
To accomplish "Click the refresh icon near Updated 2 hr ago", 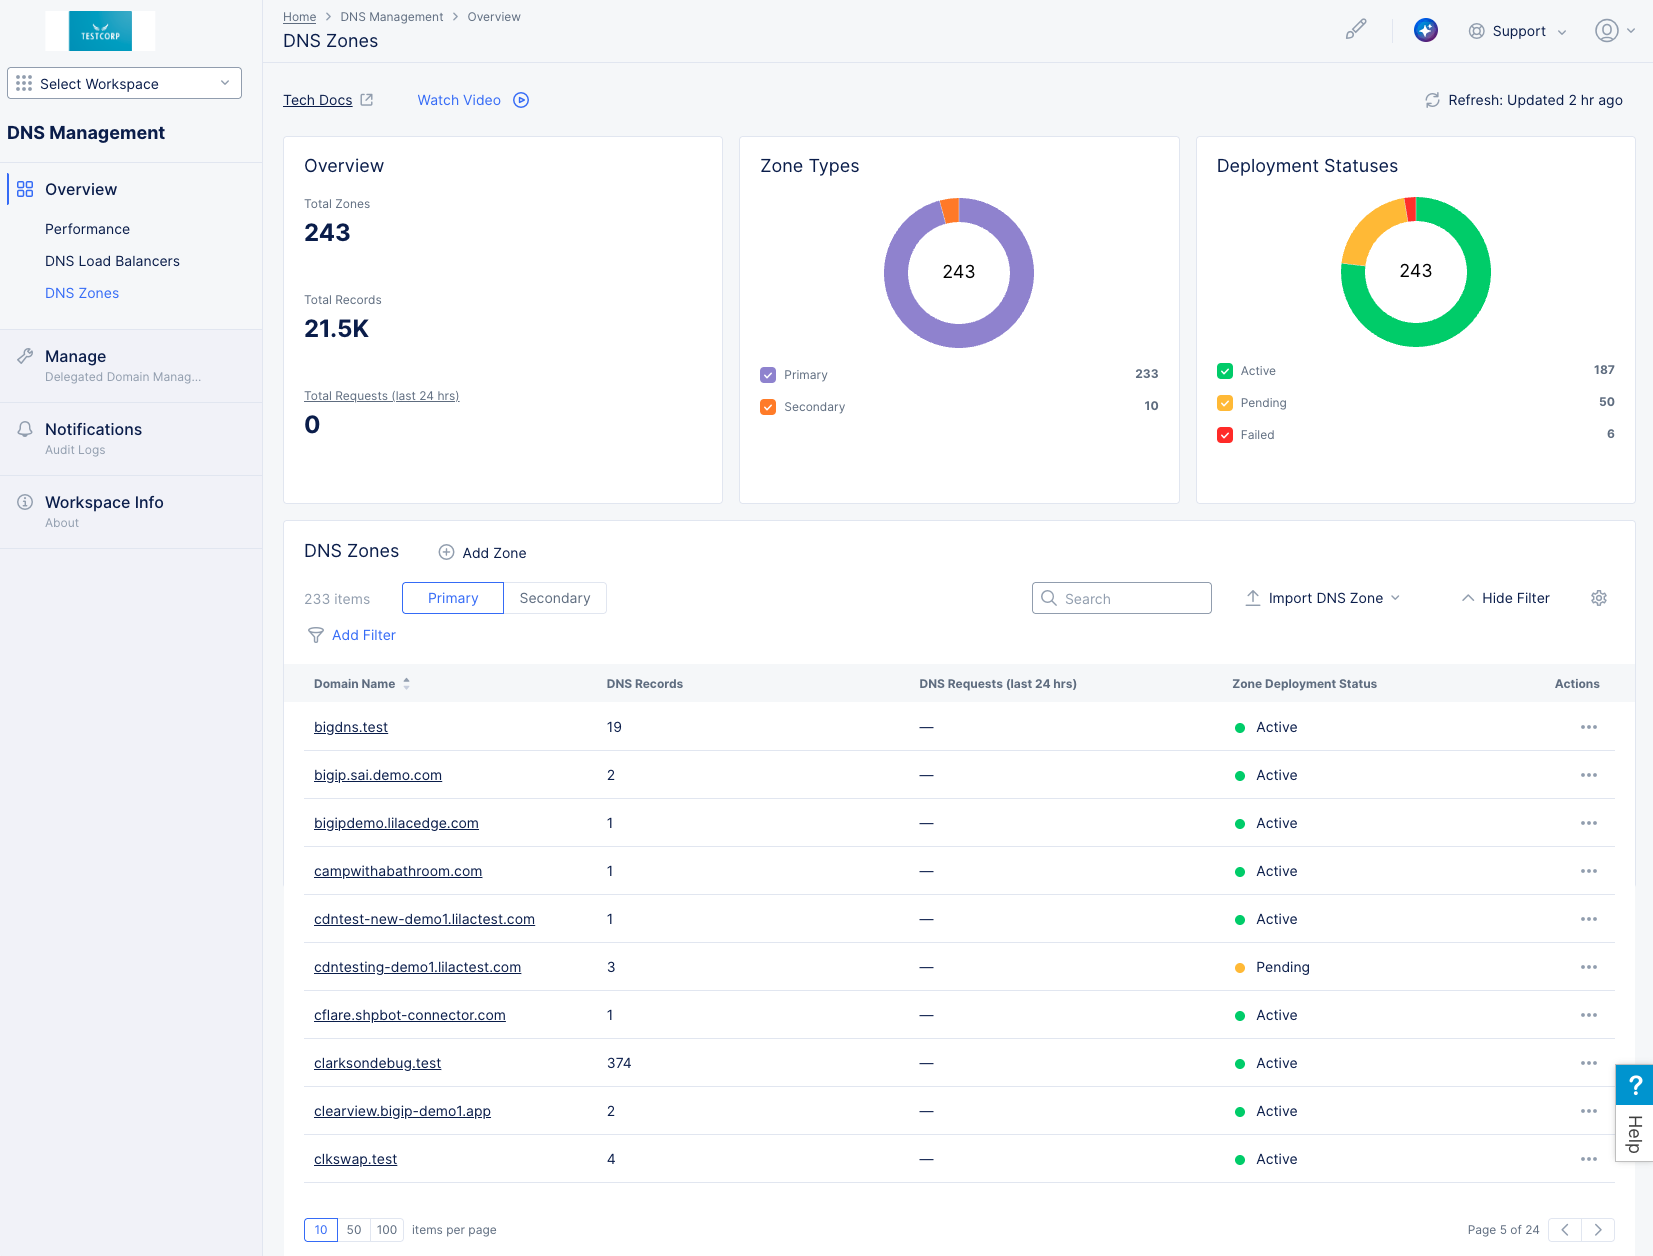I will click(x=1432, y=100).
